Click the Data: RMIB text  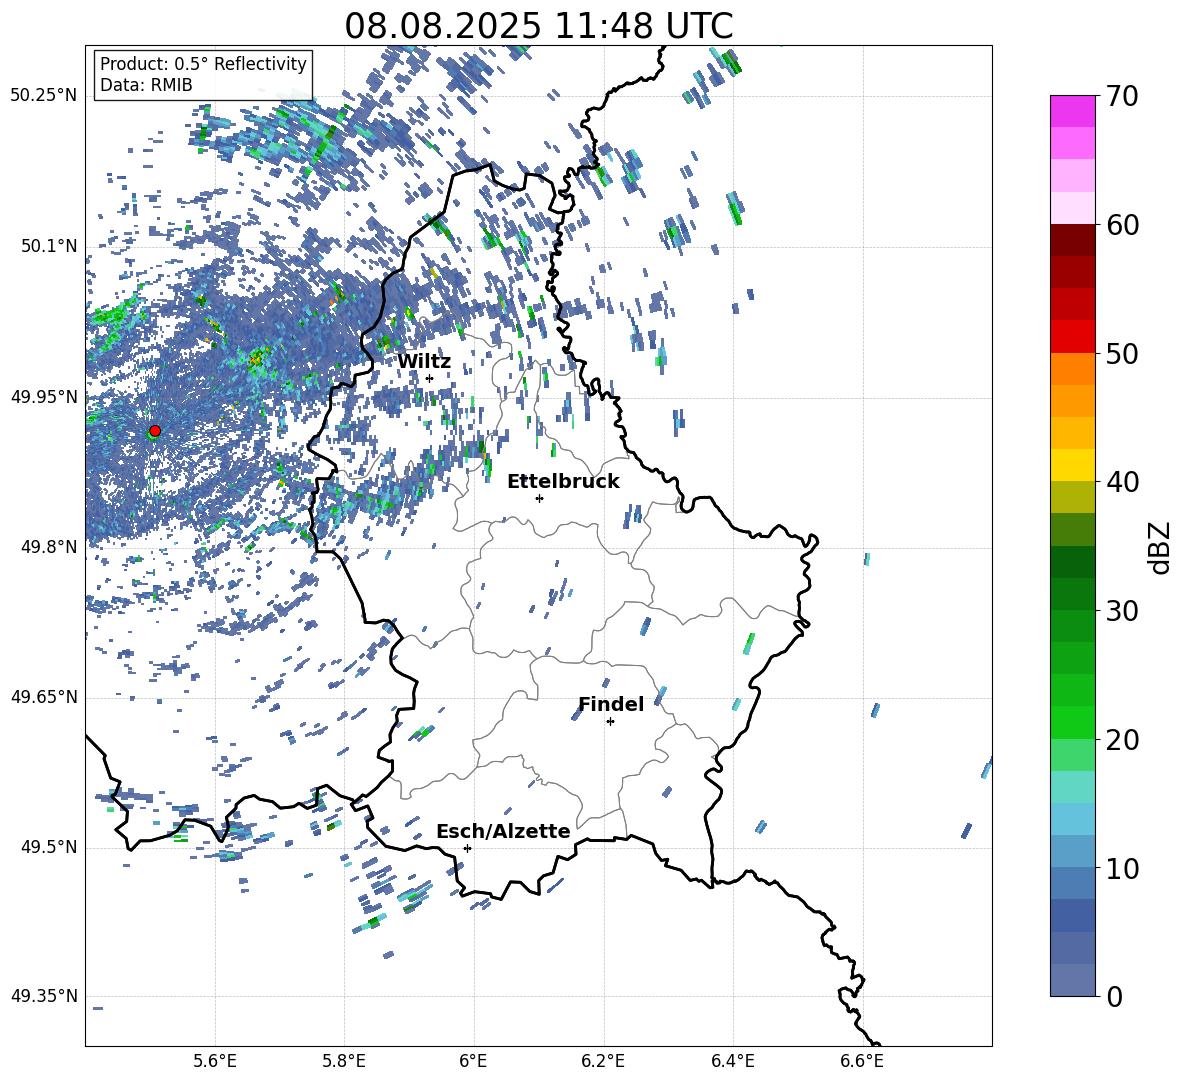pos(146,85)
